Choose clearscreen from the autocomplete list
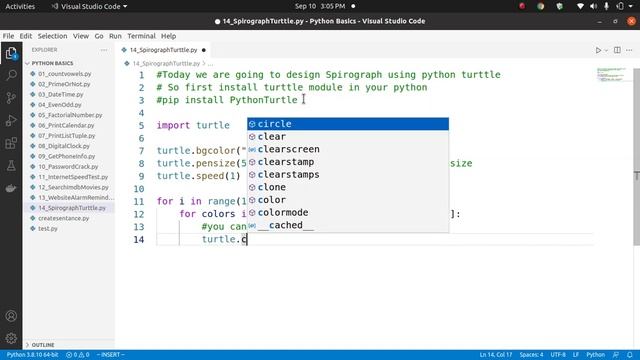 [x=348, y=149]
